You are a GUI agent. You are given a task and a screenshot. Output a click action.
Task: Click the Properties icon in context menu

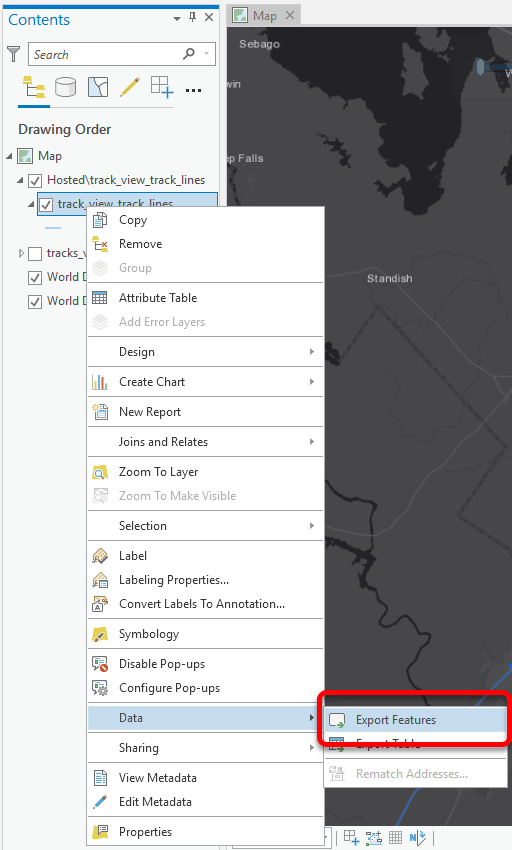pos(100,832)
